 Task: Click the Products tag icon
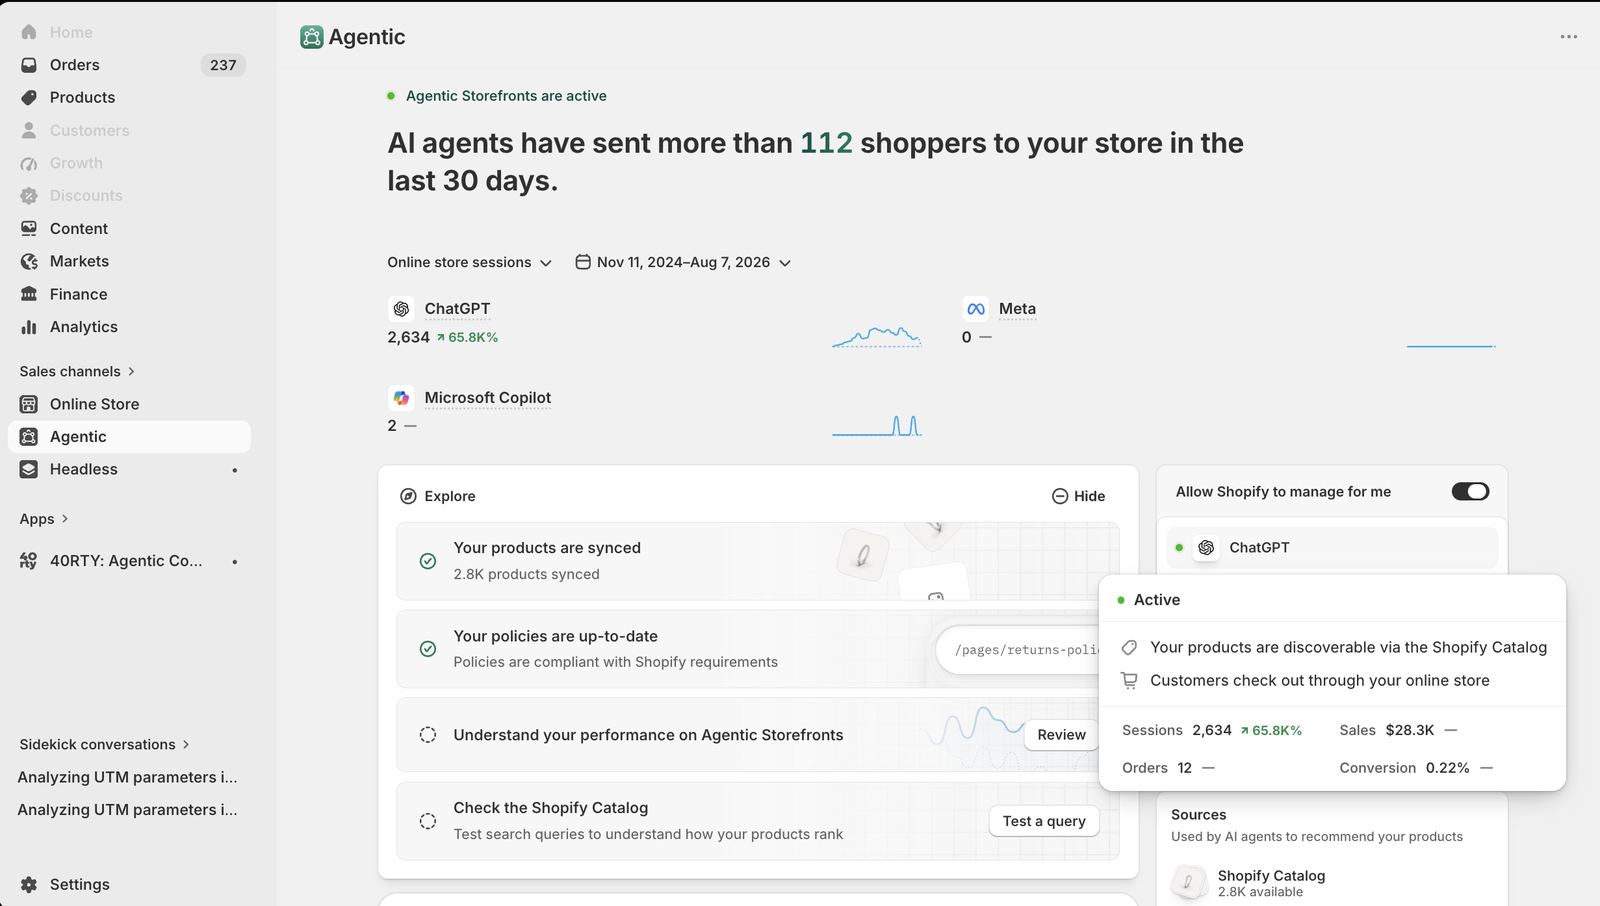29,97
